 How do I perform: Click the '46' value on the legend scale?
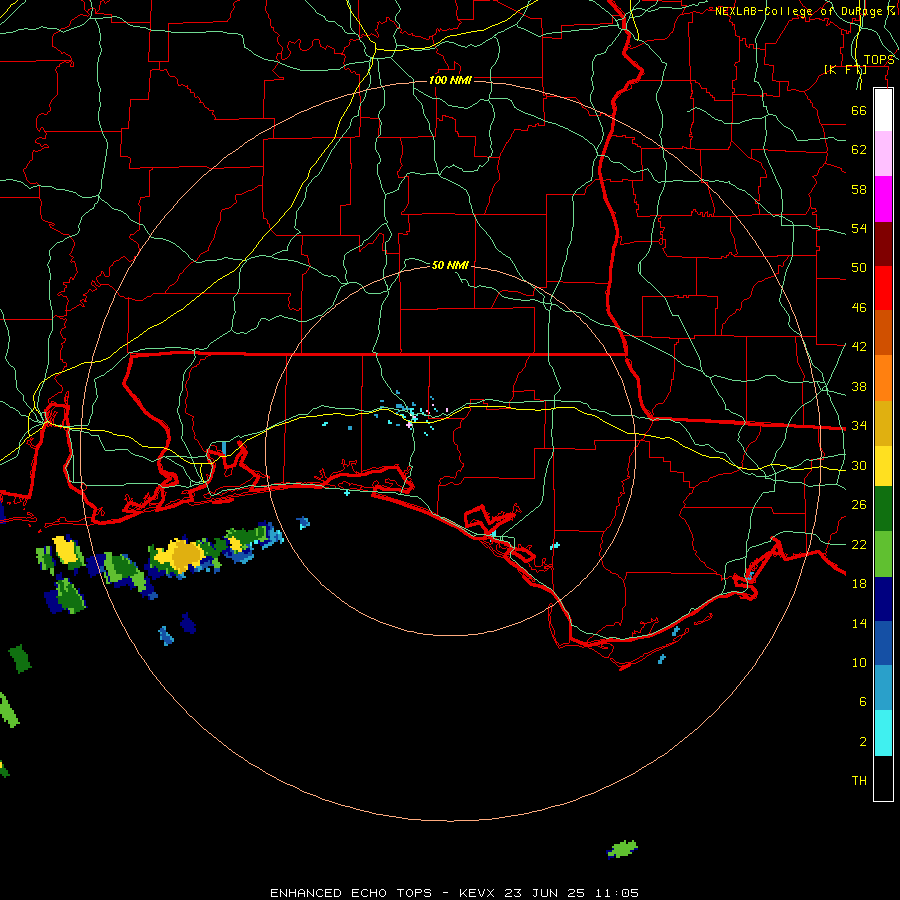[859, 308]
